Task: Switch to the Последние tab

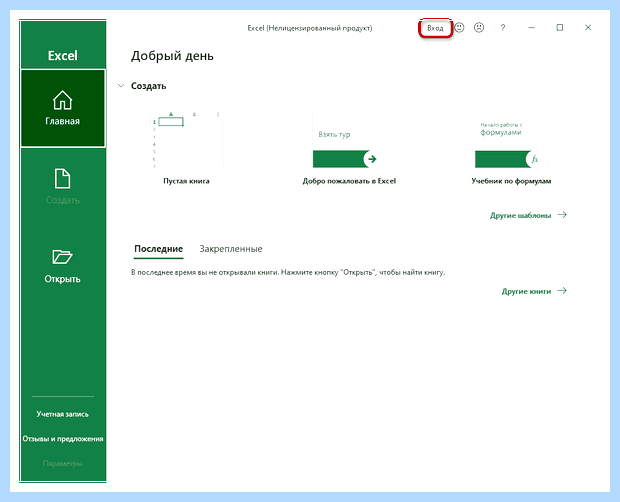Action: click(x=159, y=249)
